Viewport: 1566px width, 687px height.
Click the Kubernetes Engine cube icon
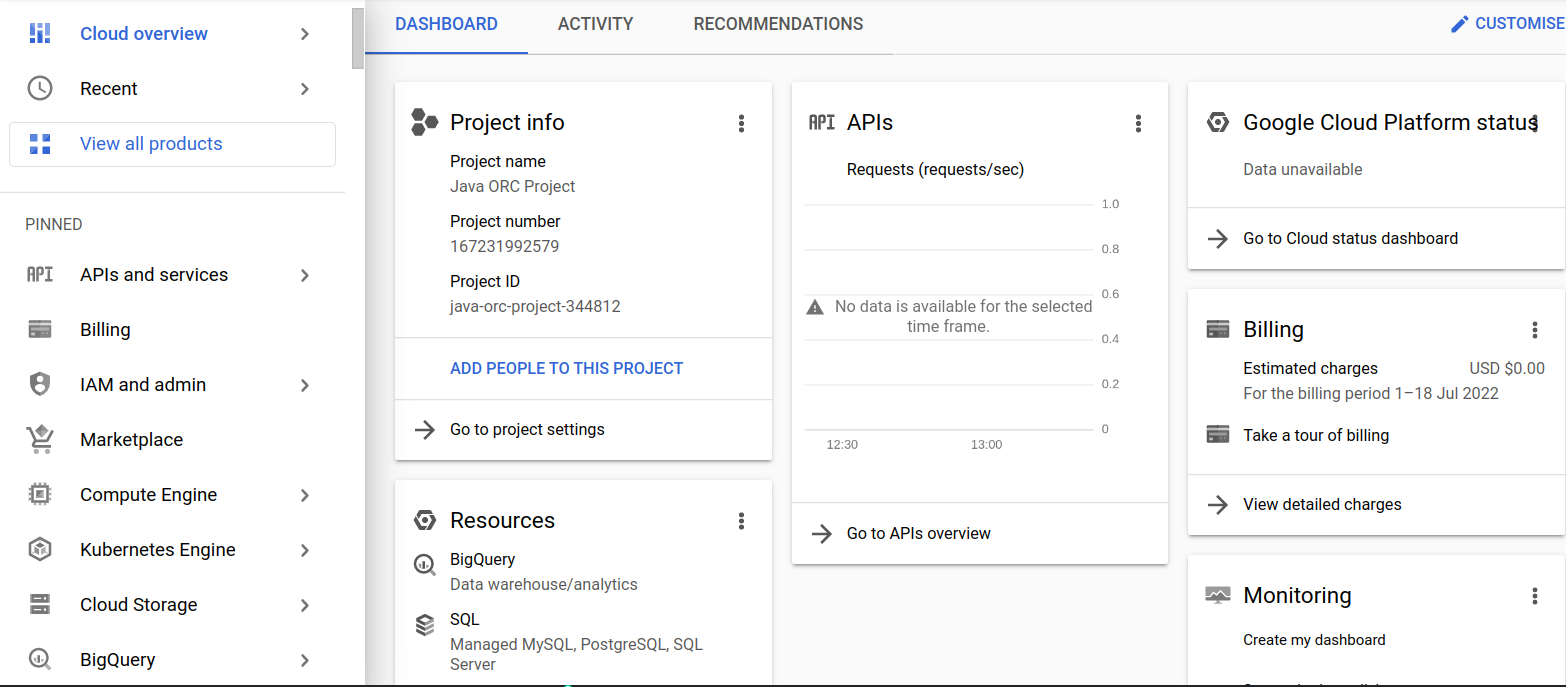coord(40,549)
